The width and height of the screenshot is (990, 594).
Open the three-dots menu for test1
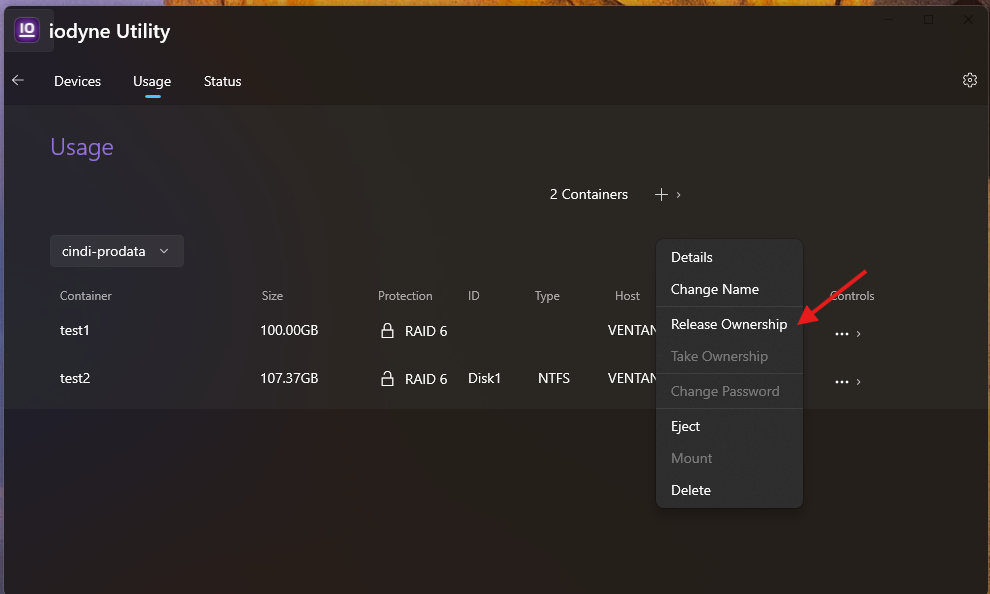click(841, 334)
